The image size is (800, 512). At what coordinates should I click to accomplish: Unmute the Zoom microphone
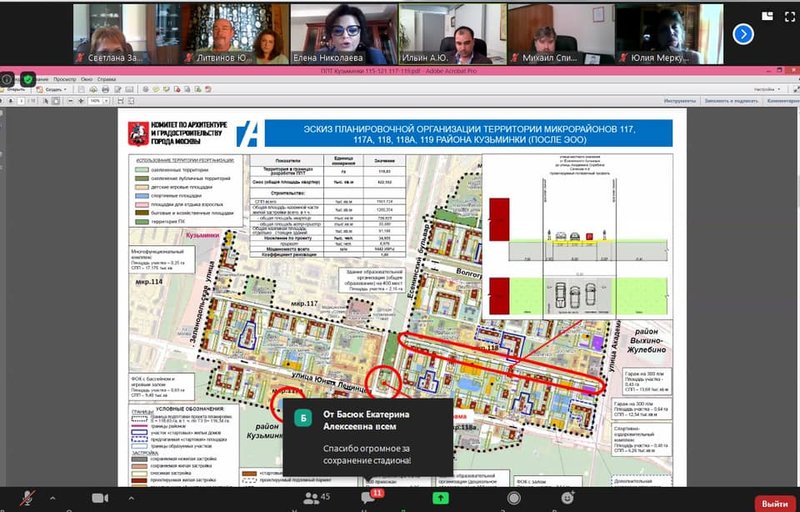[x=27, y=498]
